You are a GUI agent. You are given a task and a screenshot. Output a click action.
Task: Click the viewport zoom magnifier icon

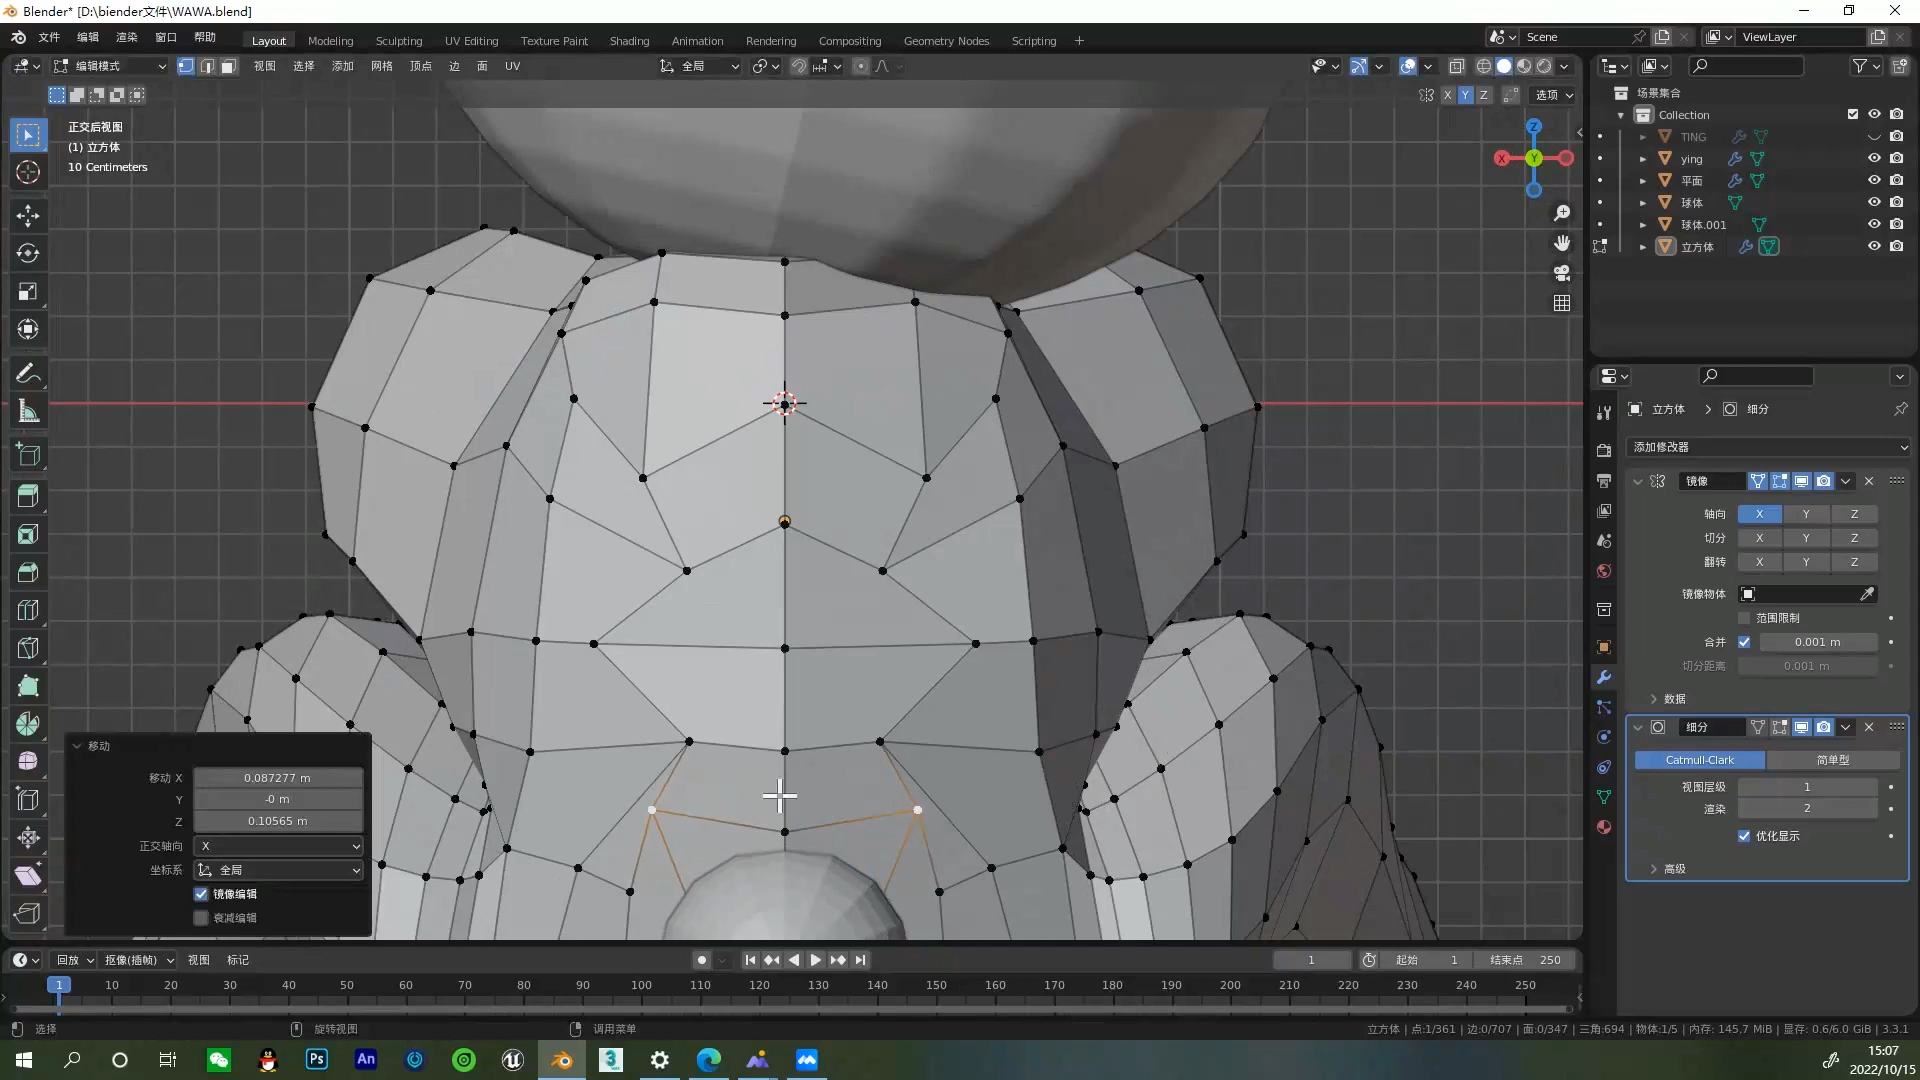[1562, 213]
